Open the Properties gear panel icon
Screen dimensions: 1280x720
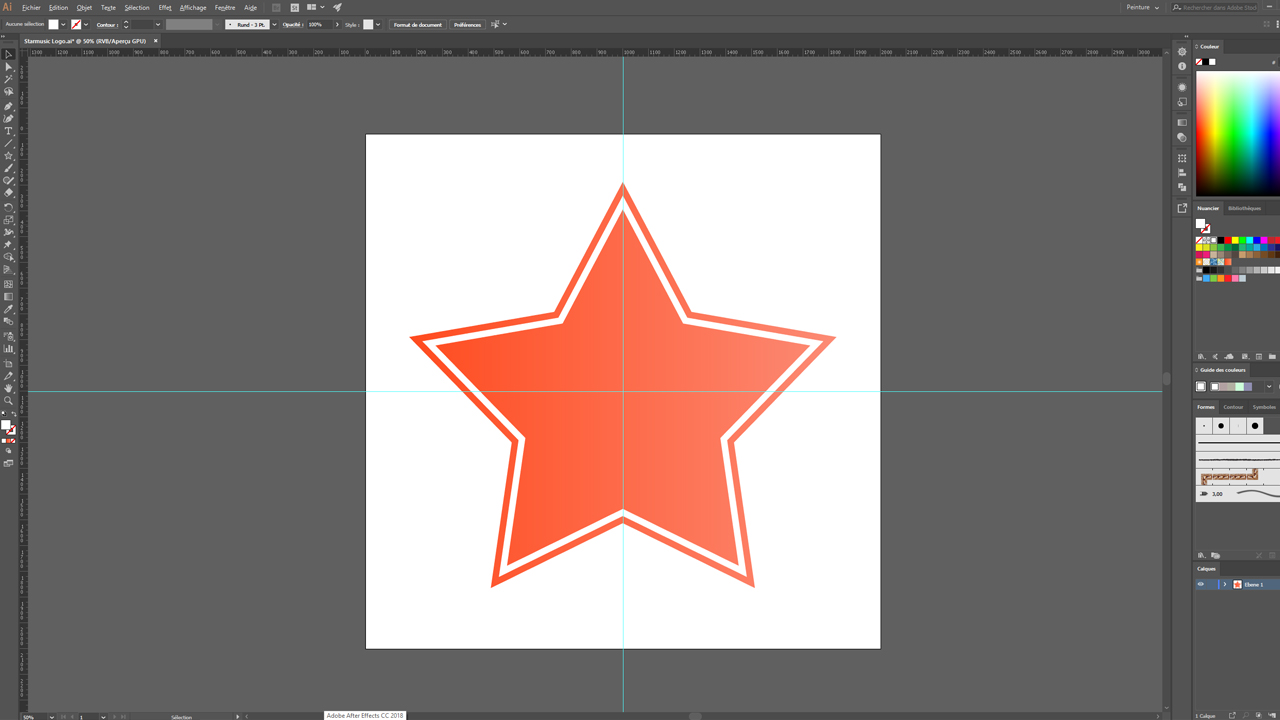[1182, 52]
